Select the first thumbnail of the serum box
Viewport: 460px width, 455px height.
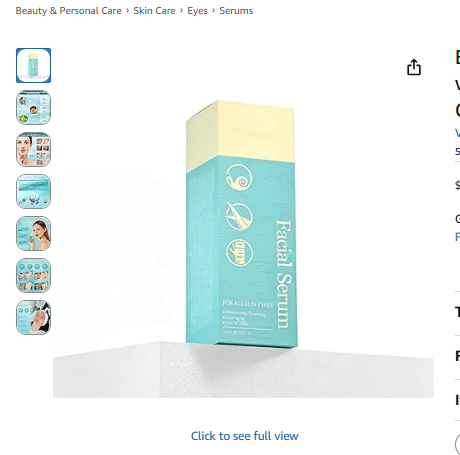coord(33,65)
